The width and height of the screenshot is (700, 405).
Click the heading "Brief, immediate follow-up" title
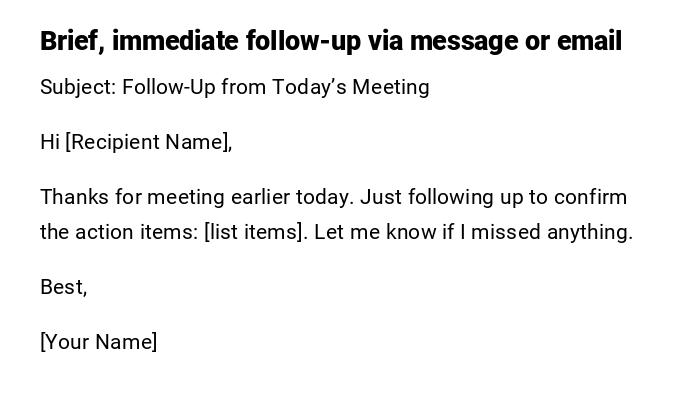(330, 42)
